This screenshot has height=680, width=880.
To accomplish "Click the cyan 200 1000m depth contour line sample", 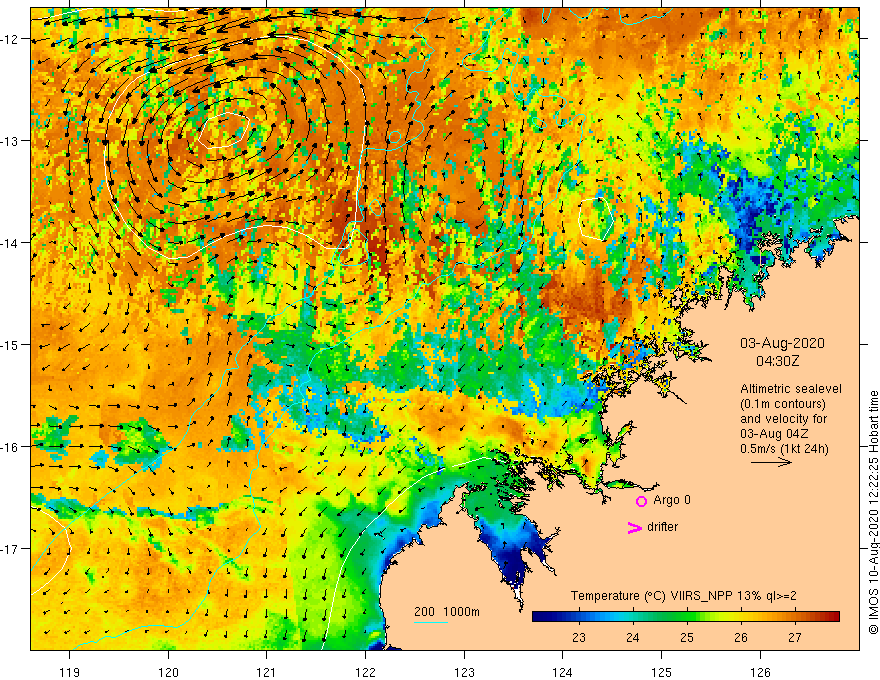I will (x=431, y=622).
